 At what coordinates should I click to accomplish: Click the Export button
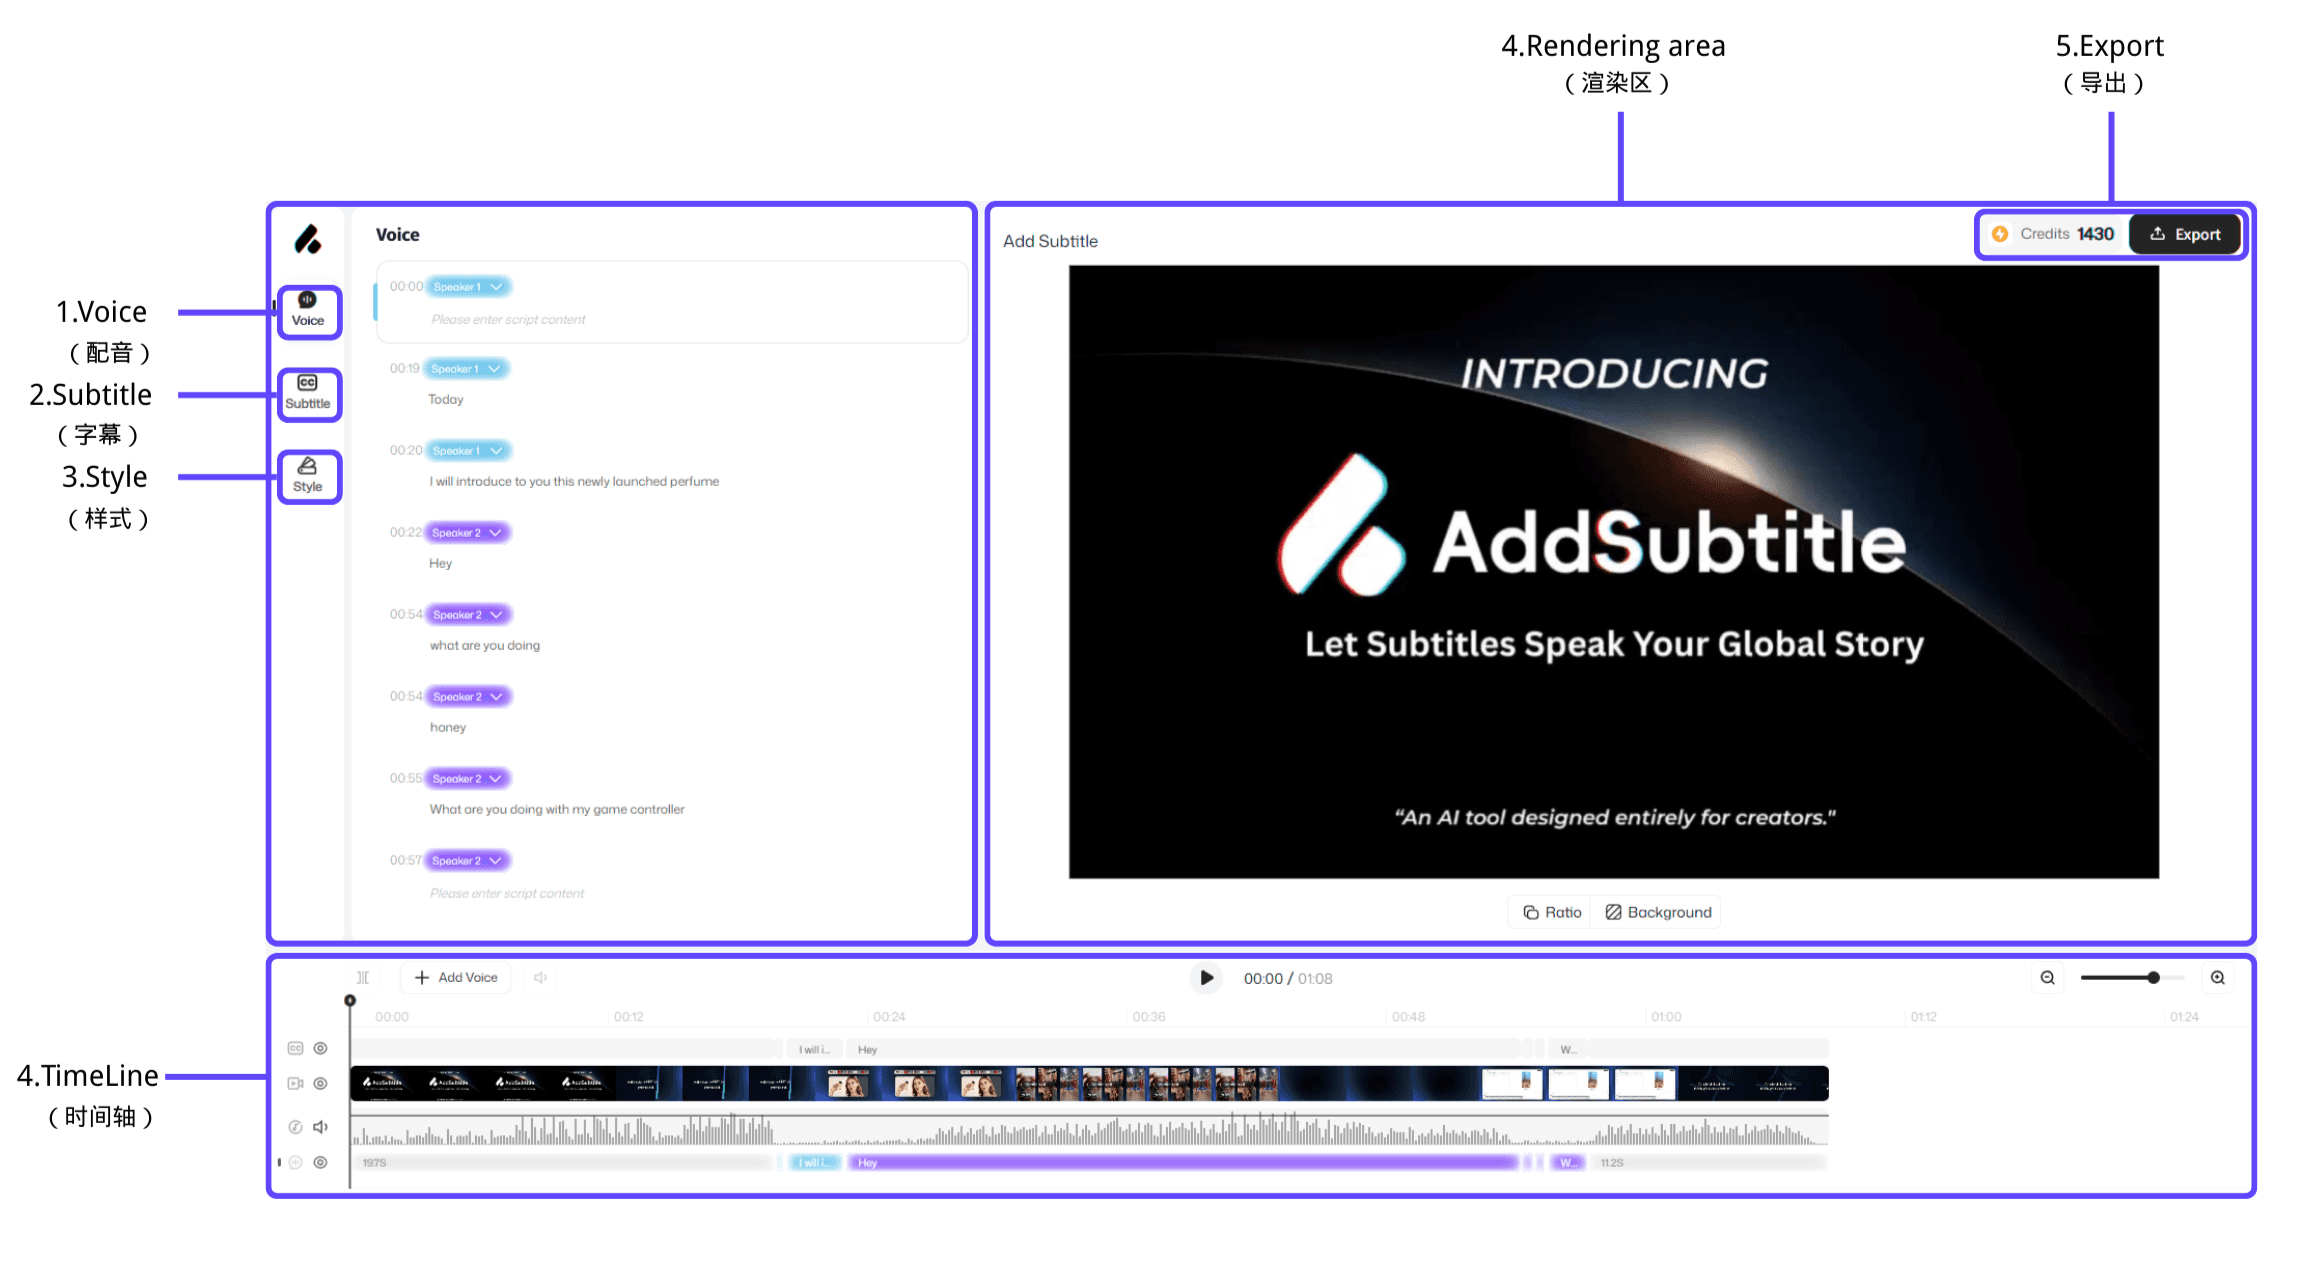point(2185,234)
